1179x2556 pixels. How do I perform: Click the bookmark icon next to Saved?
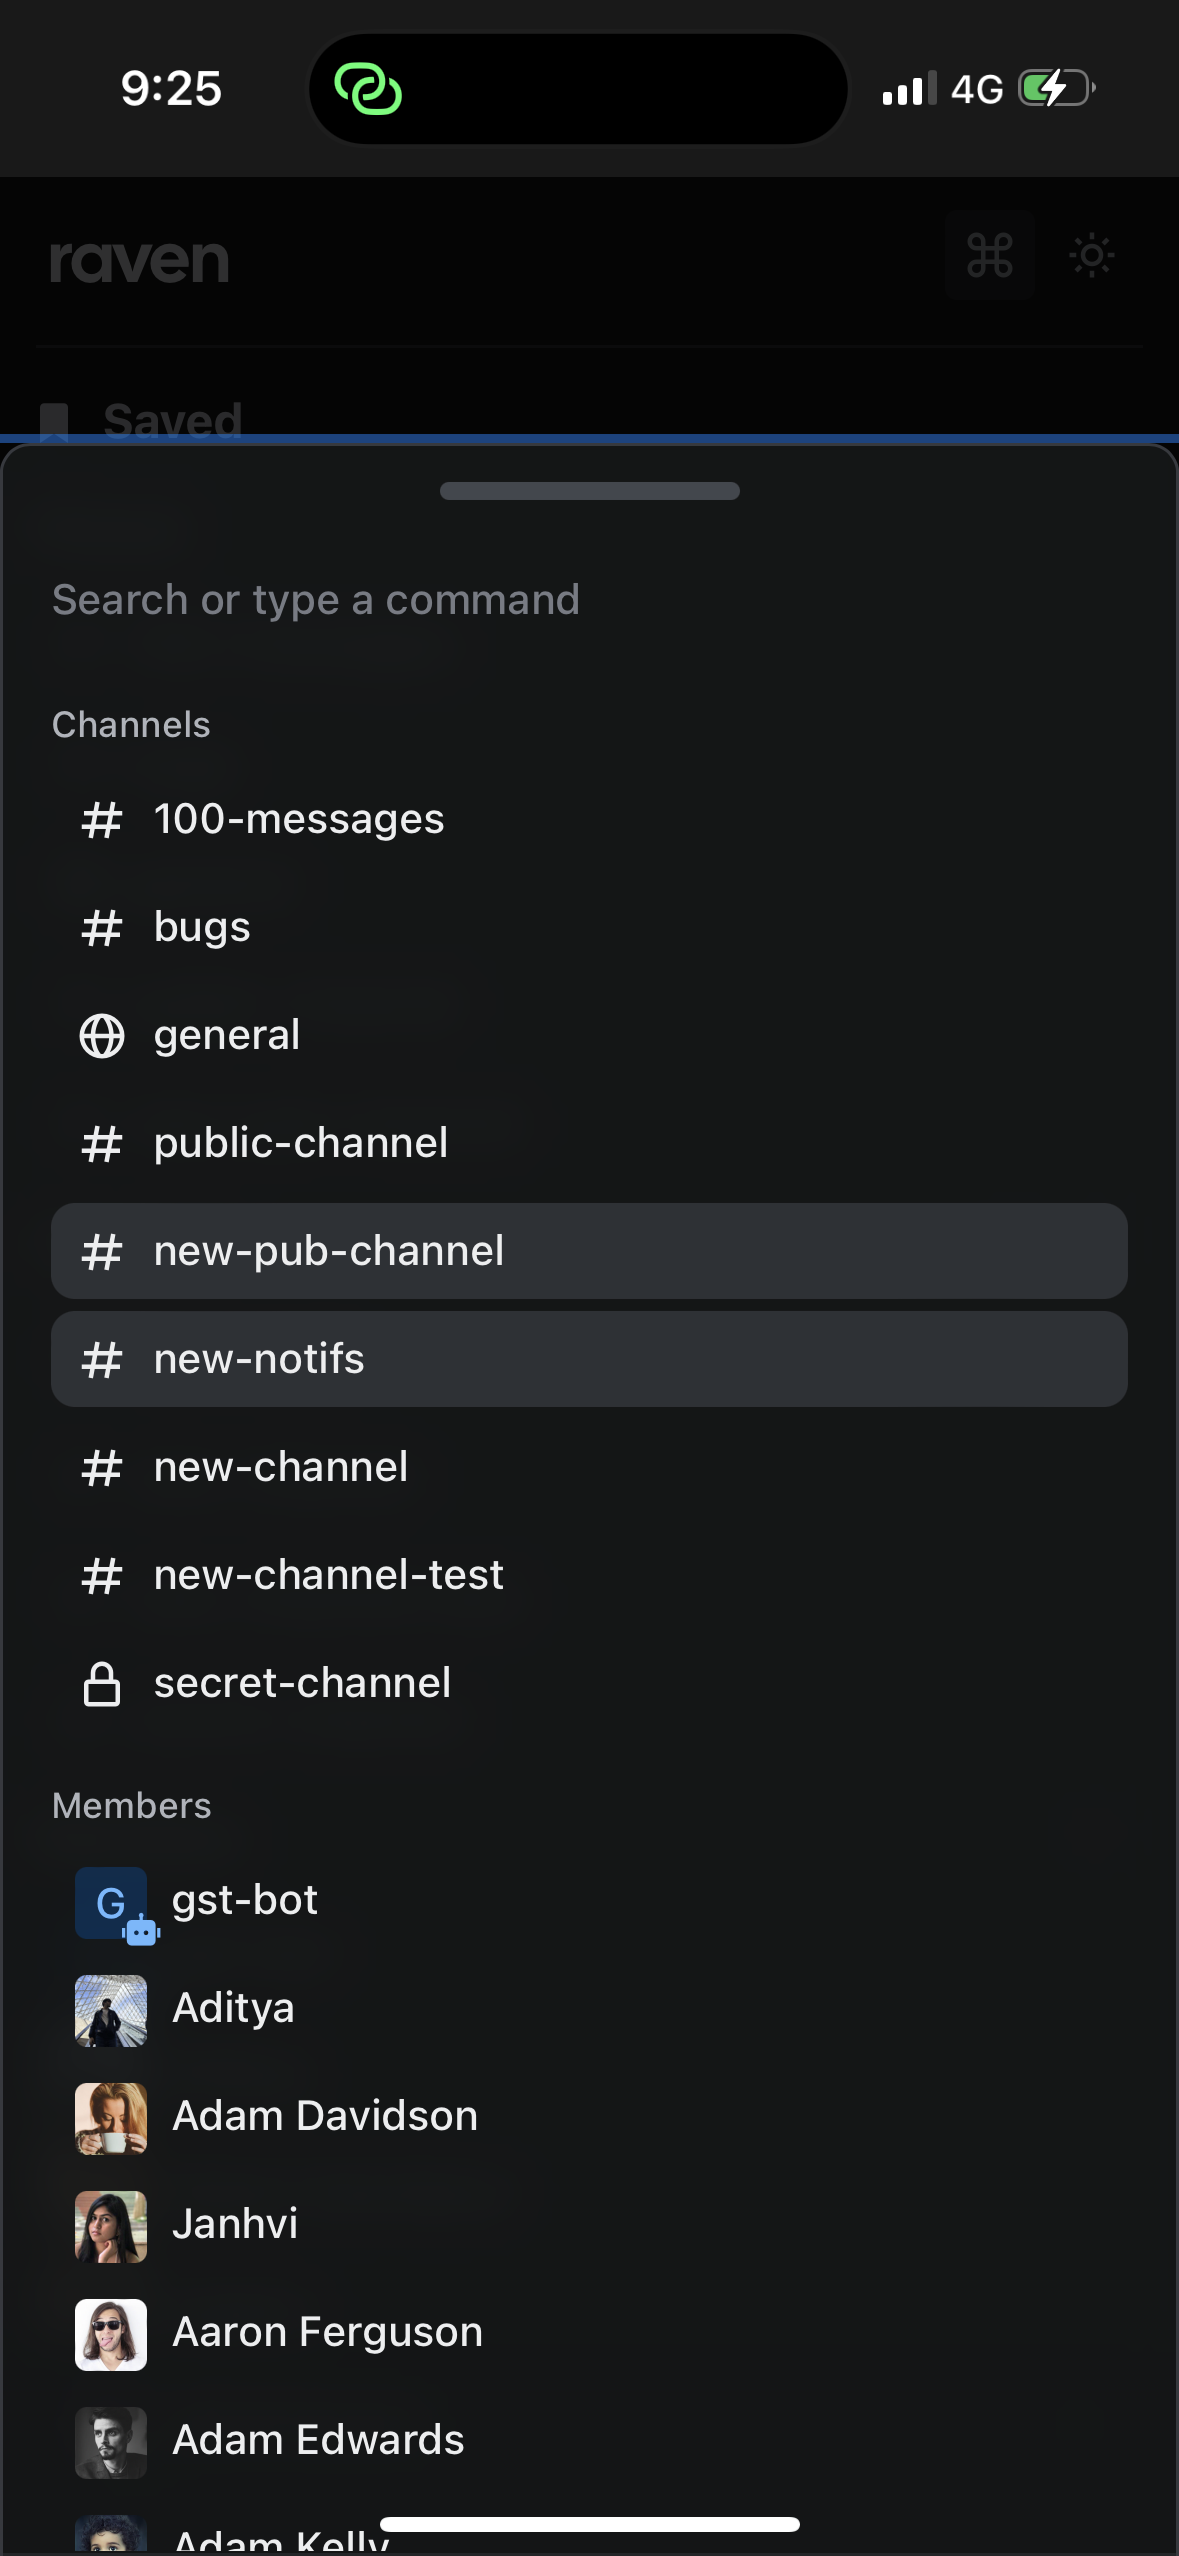tap(54, 421)
